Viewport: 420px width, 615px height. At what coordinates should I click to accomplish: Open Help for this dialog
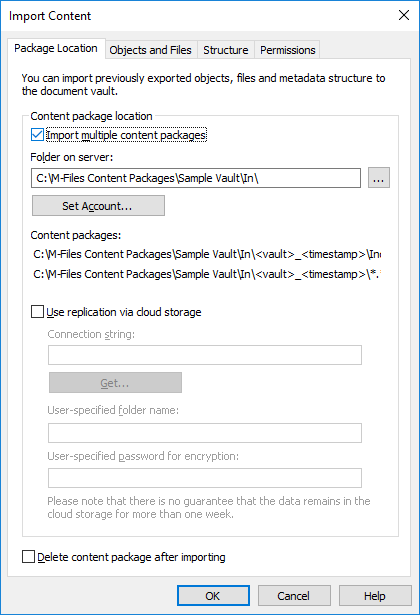(x=375, y=596)
